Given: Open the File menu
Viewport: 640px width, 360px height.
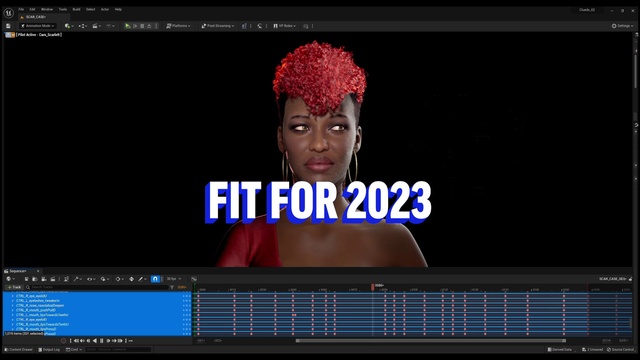Looking at the screenshot, I should 21,9.
